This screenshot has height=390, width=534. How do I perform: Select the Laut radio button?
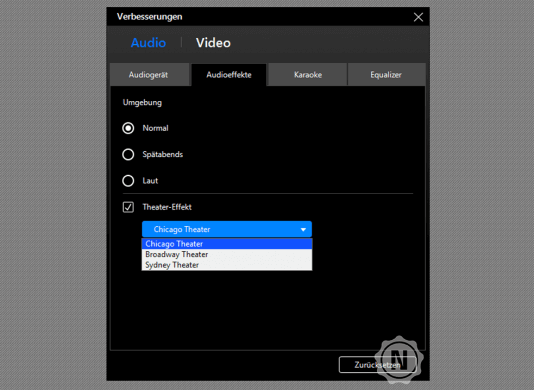(128, 181)
